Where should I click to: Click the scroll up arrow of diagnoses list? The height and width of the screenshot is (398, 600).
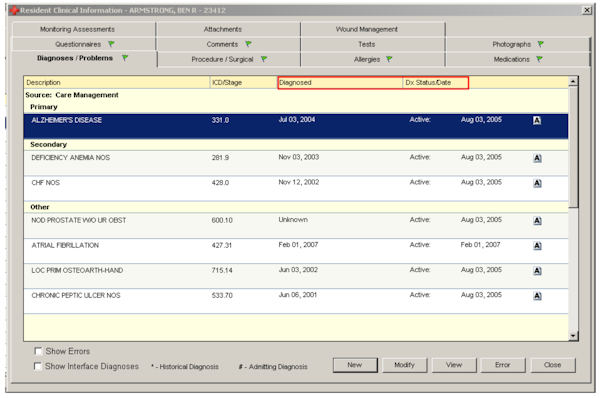click(x=573, y=81)
